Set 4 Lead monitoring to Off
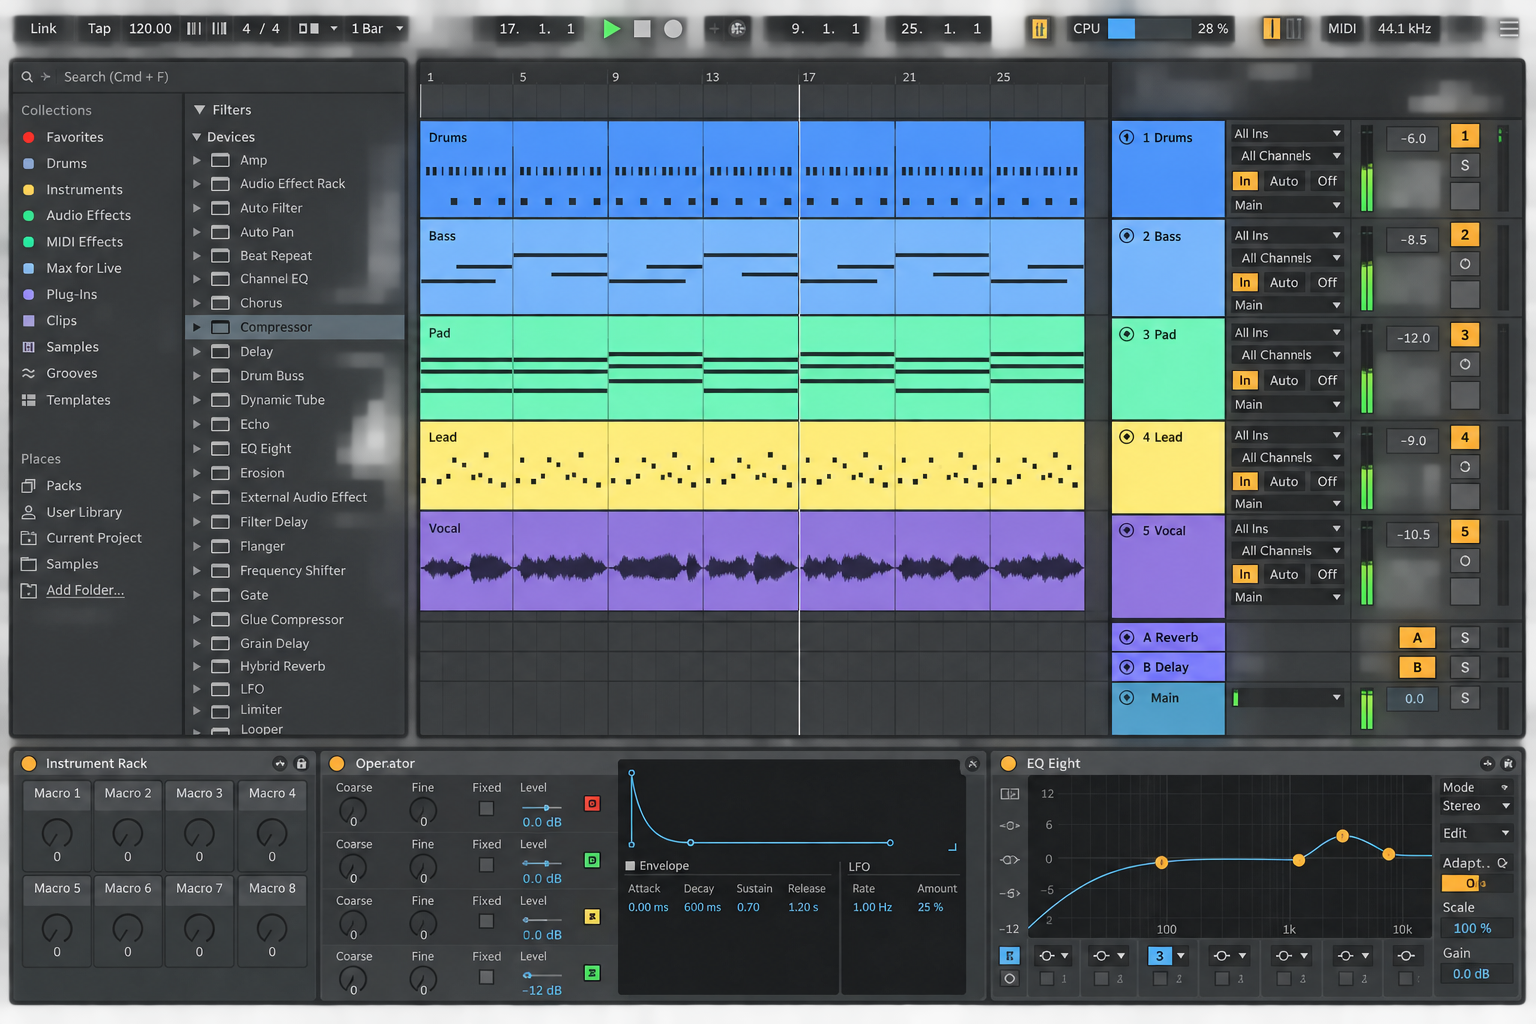 coord(1327,482)
